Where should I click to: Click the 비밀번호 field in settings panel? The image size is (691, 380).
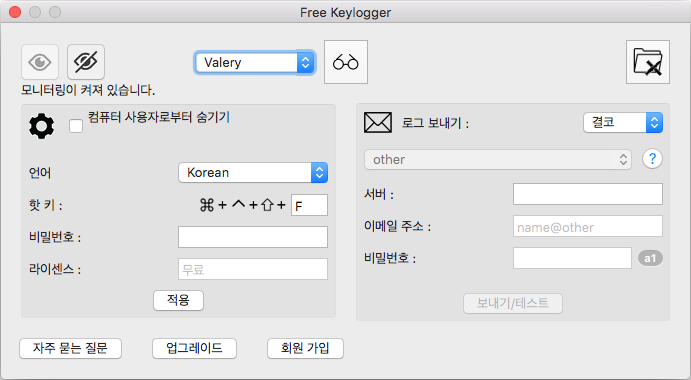pos(253,237)
